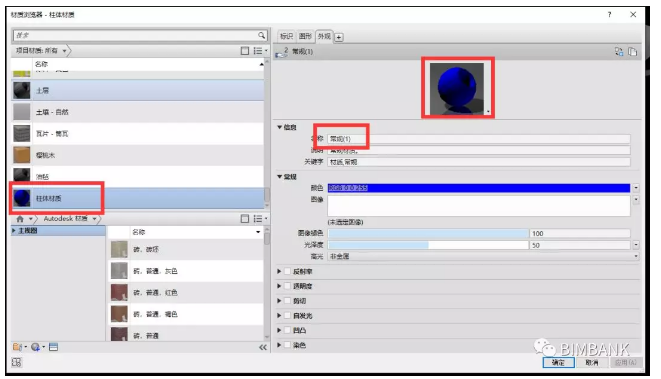Screen dimensions: 661x379
Task: Click the duplicate asset icon
Action: 632,52
